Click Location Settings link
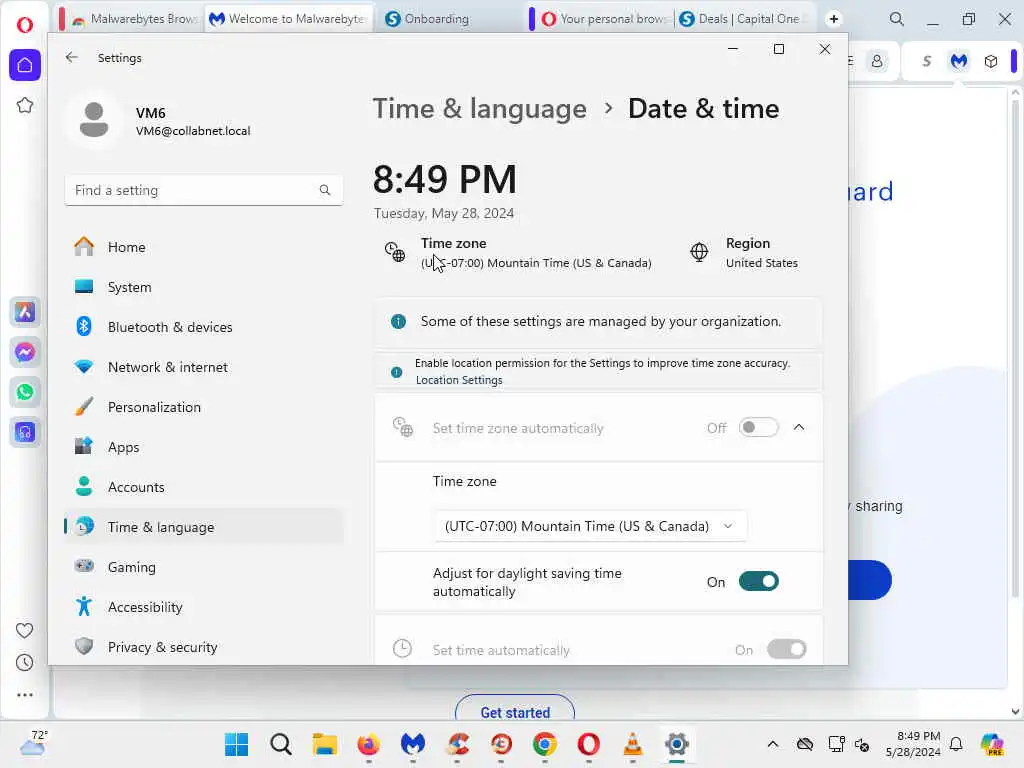Image resolution: width=1024 pixels, height=768 pixels. (x=459, y=380)
